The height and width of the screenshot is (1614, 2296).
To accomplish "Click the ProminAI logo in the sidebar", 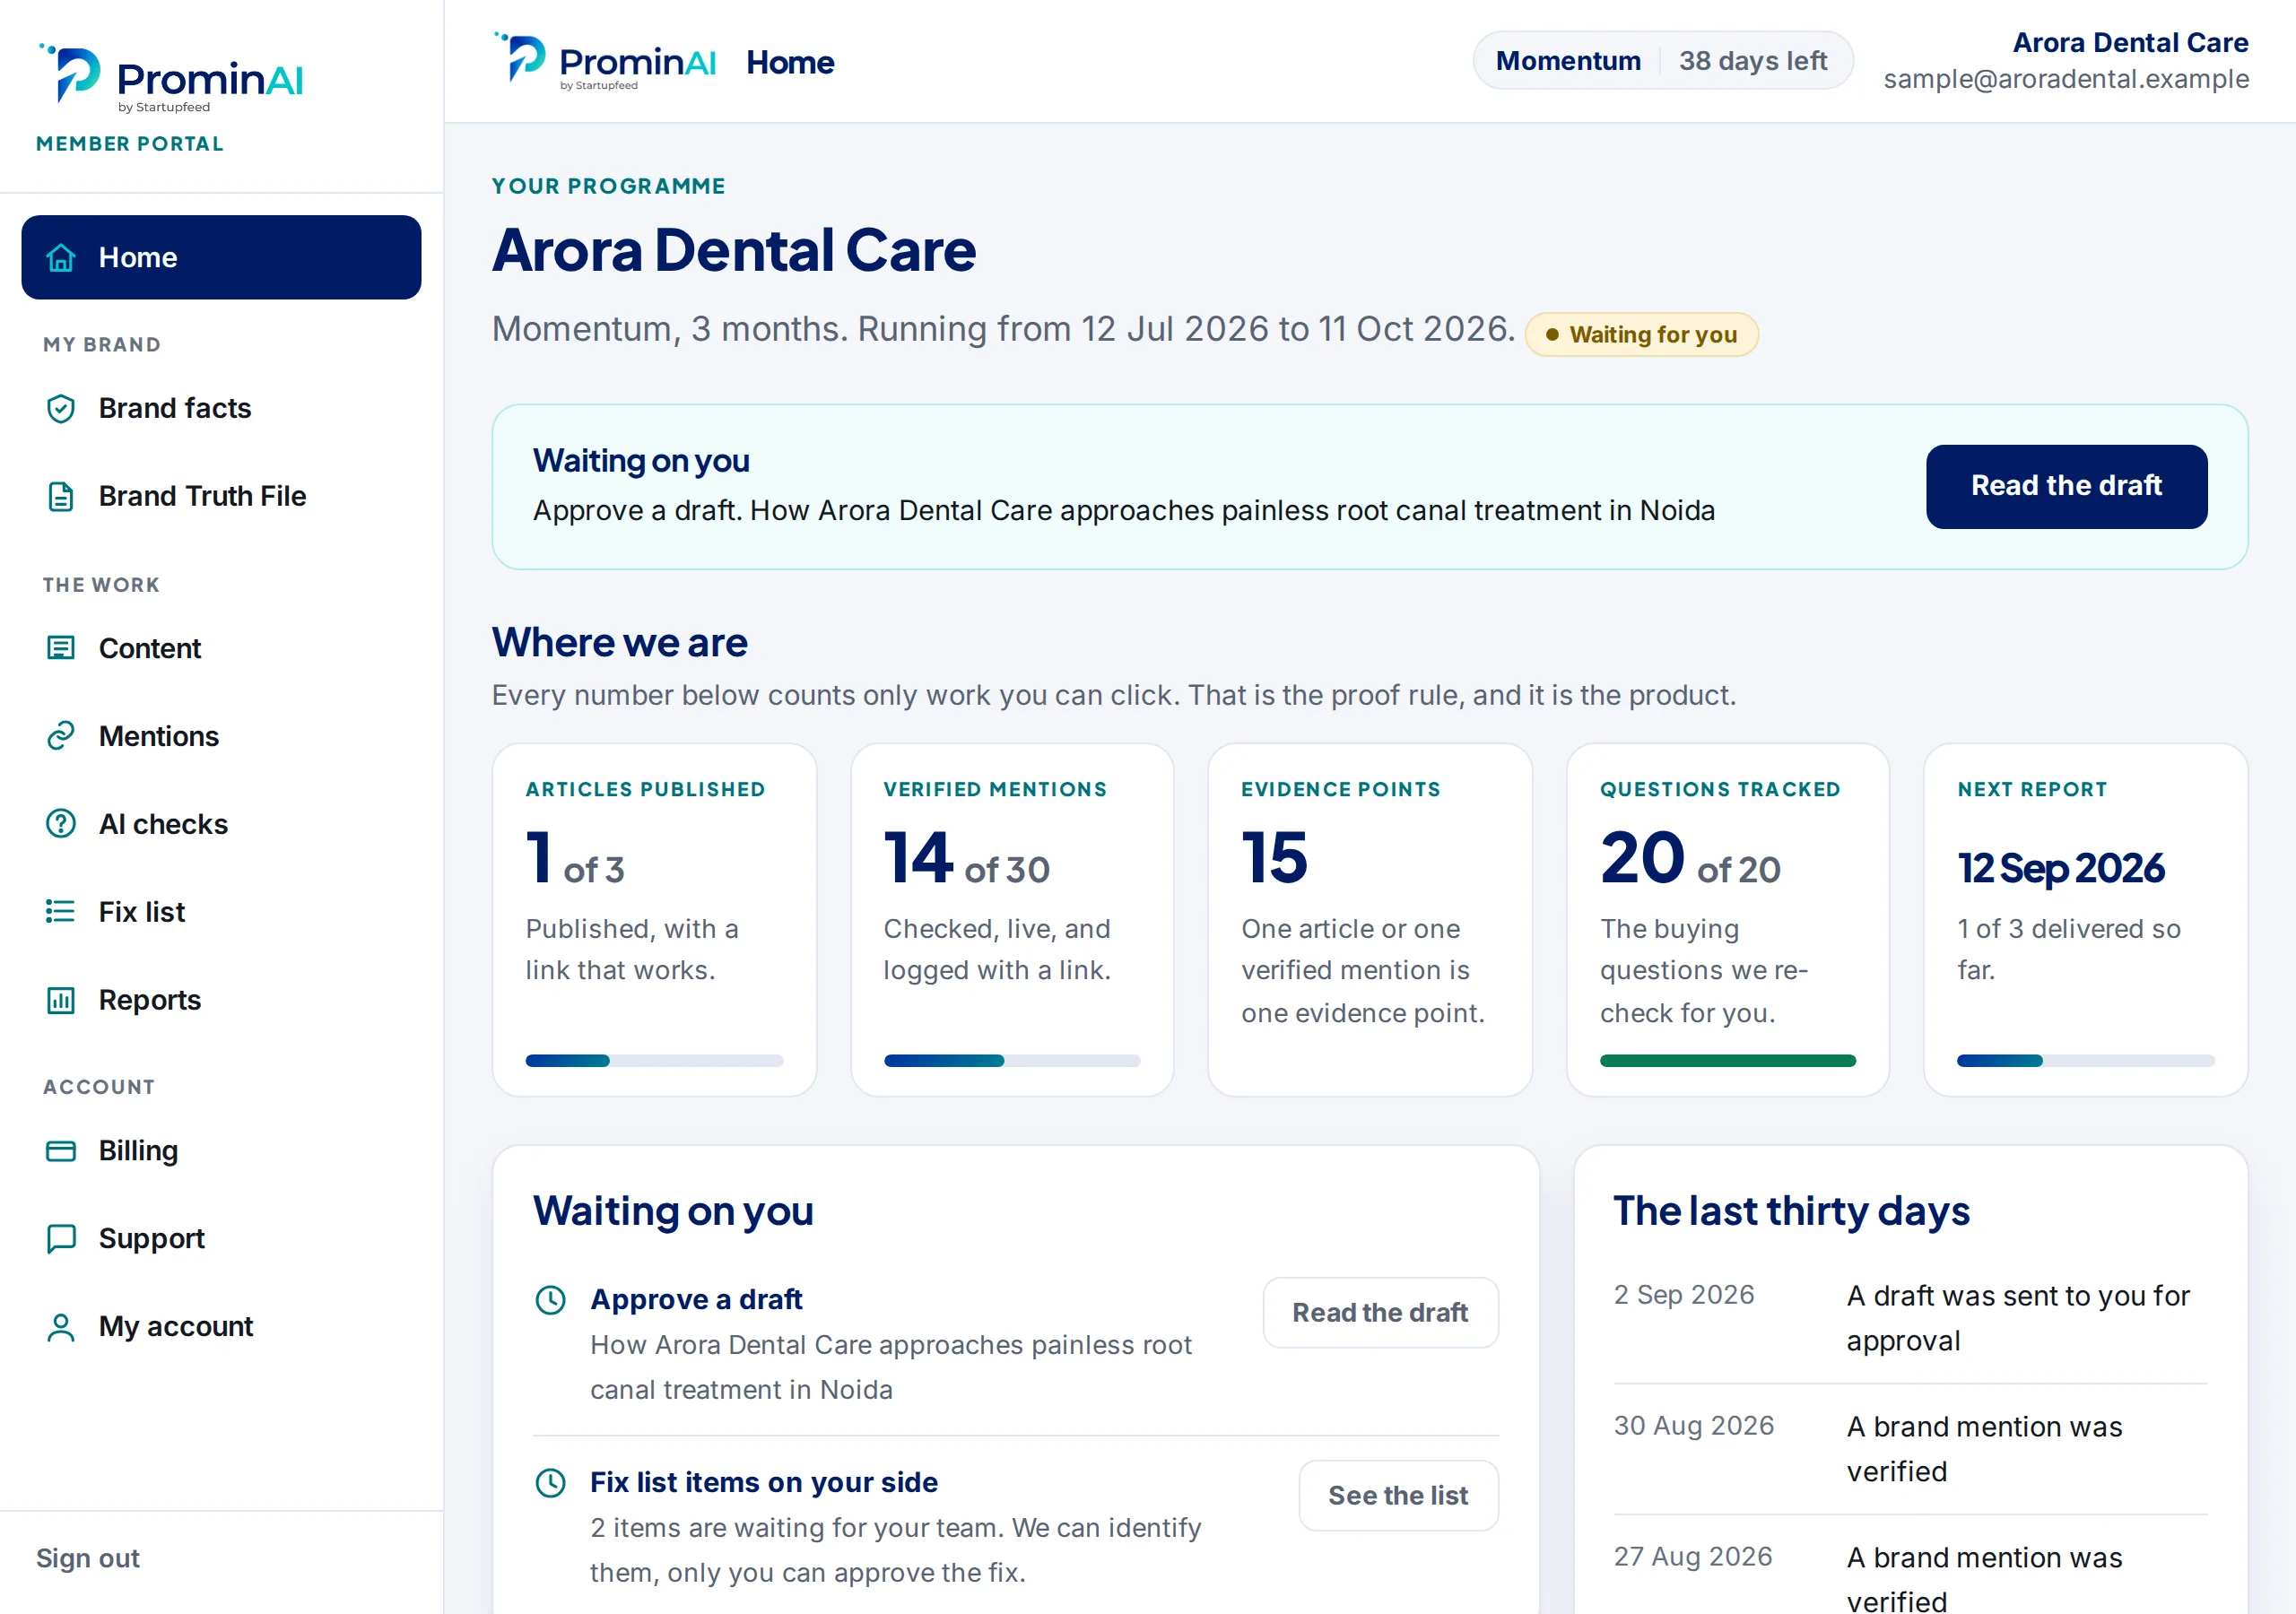I will pyautogui.click(x=170, y=78).
